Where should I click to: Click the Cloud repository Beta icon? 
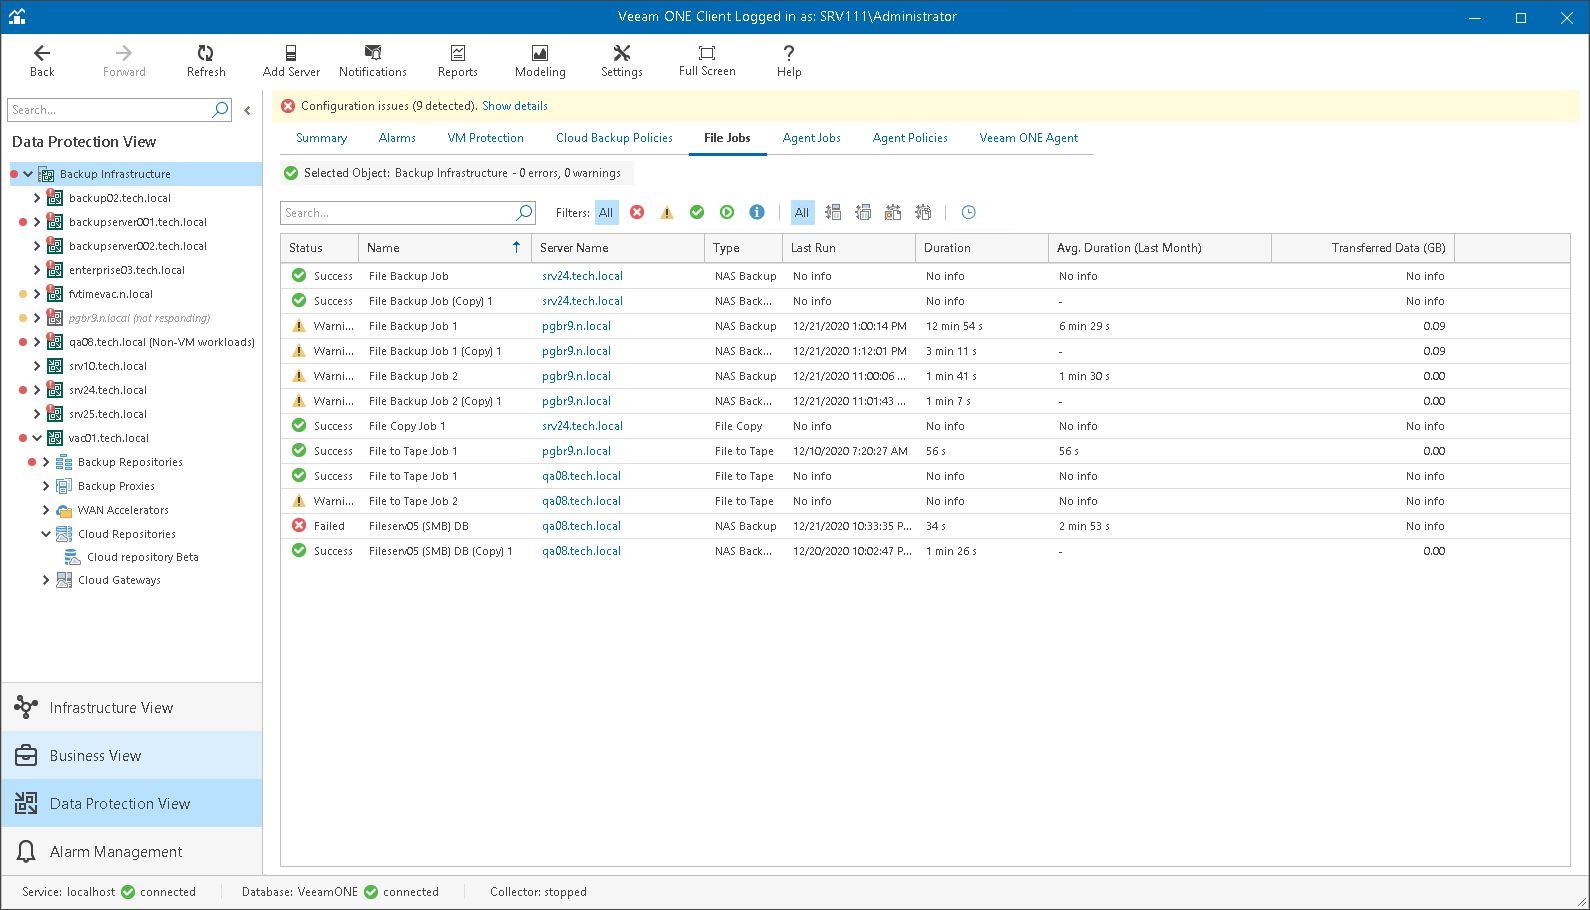[72, 557]
